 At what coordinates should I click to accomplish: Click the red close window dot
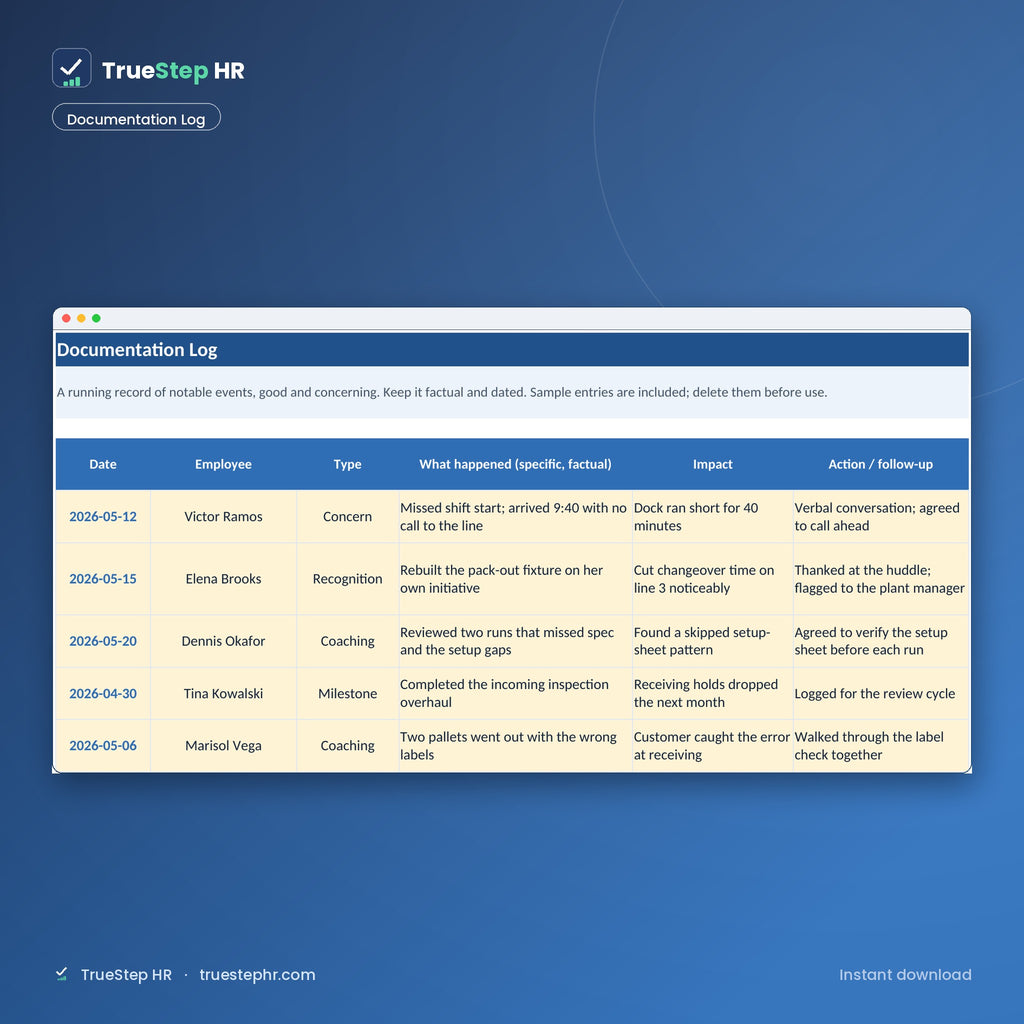click(x=66, y=318)
